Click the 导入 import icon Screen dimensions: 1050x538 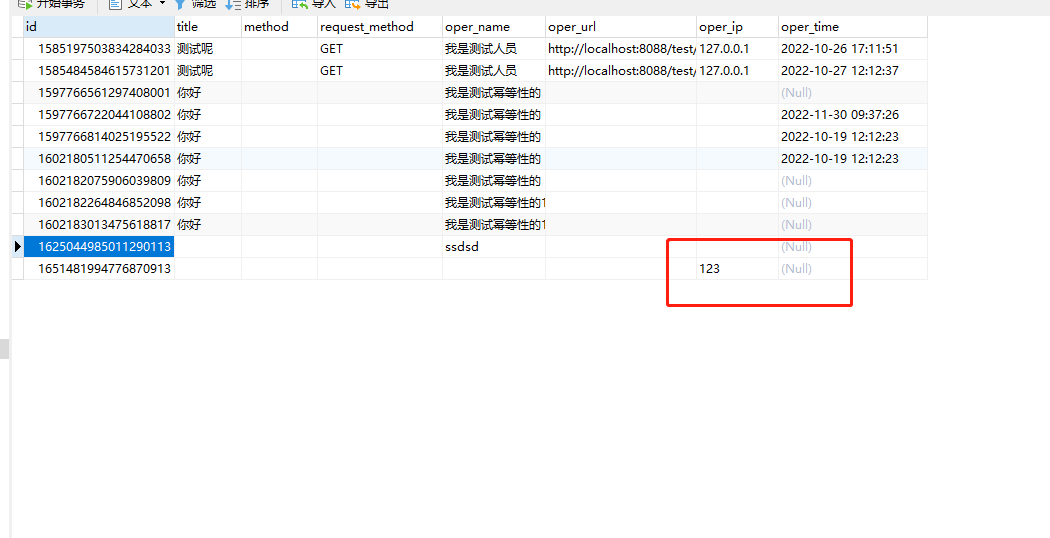pyautogui.click(x=299, y=4)
